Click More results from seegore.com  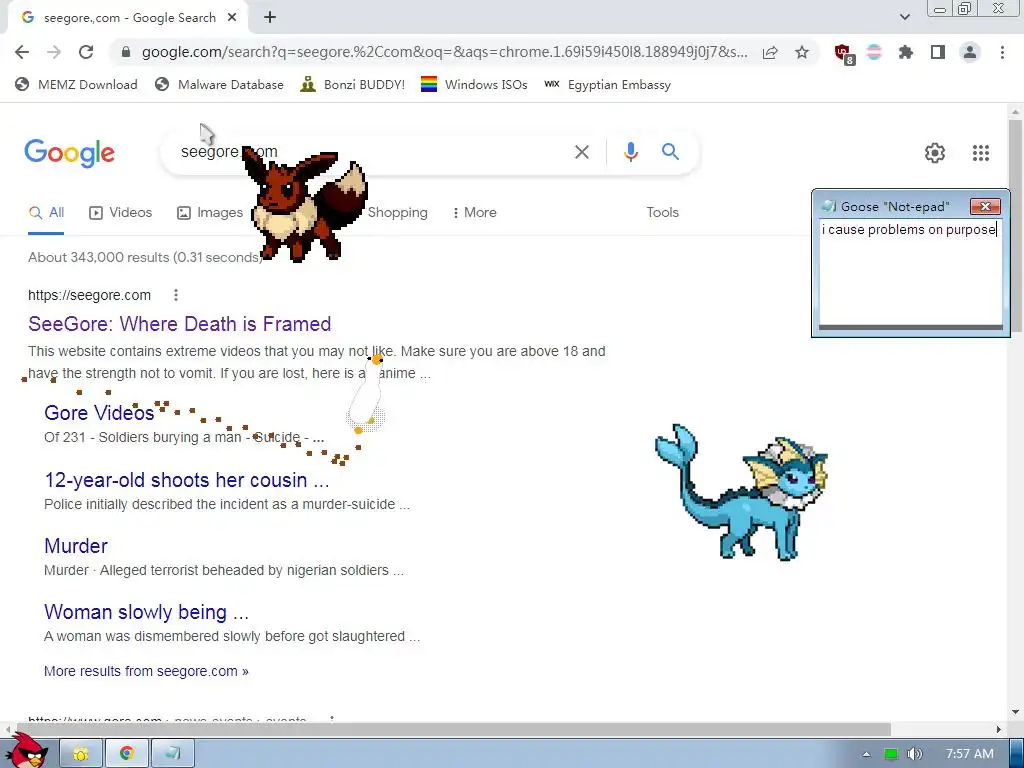[146, 671]
